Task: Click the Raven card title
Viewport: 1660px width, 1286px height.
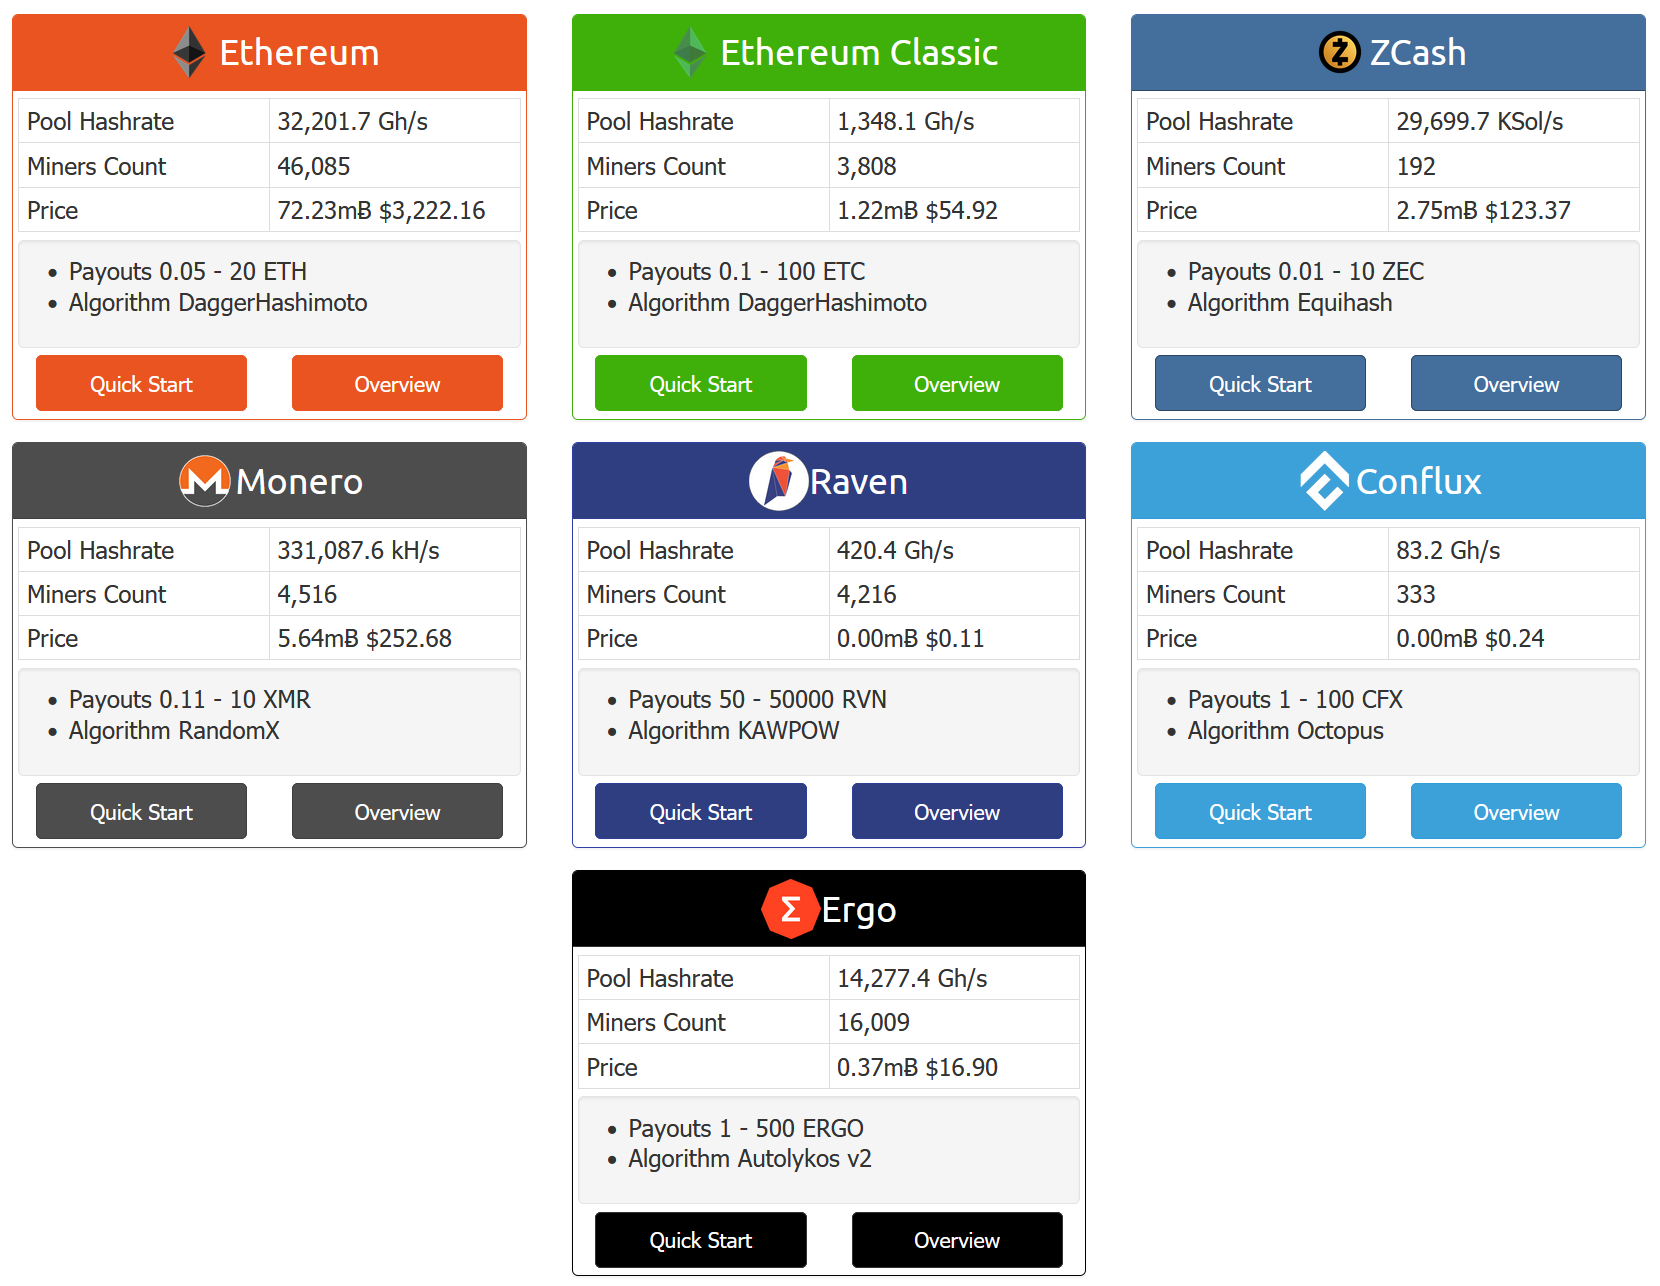Action: 859,481
